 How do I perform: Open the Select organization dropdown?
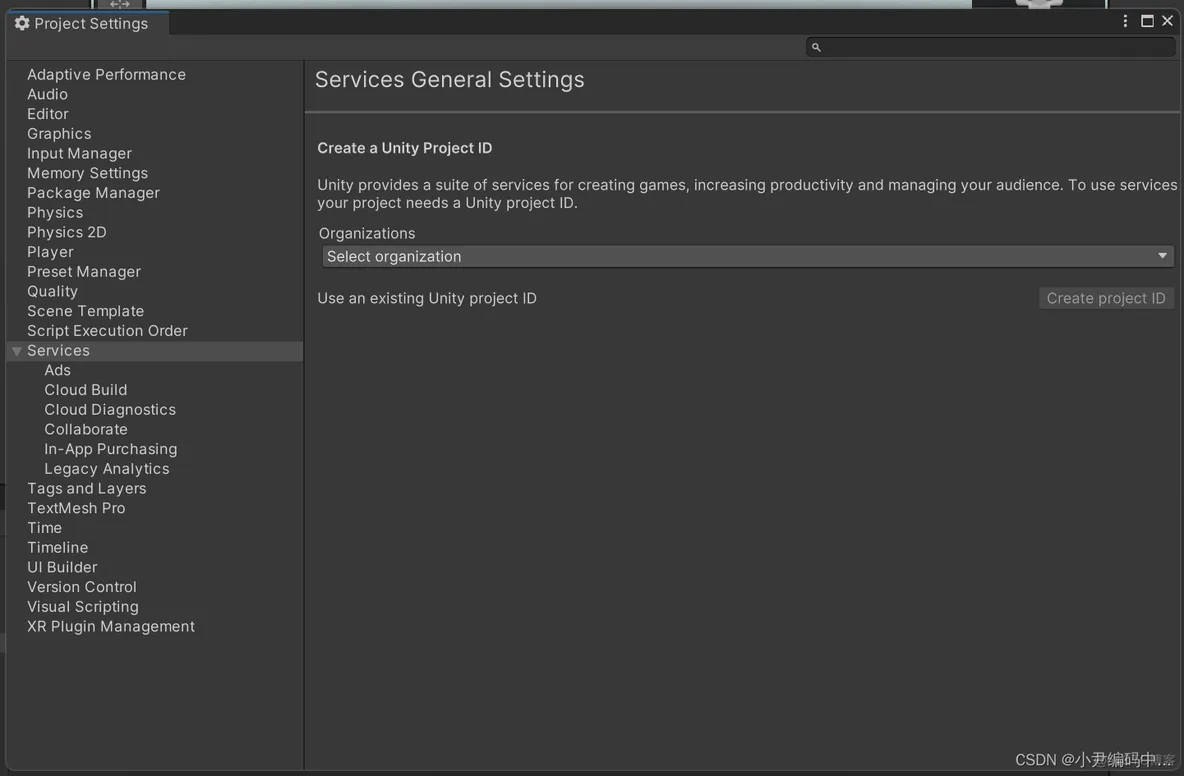[748, 256]
